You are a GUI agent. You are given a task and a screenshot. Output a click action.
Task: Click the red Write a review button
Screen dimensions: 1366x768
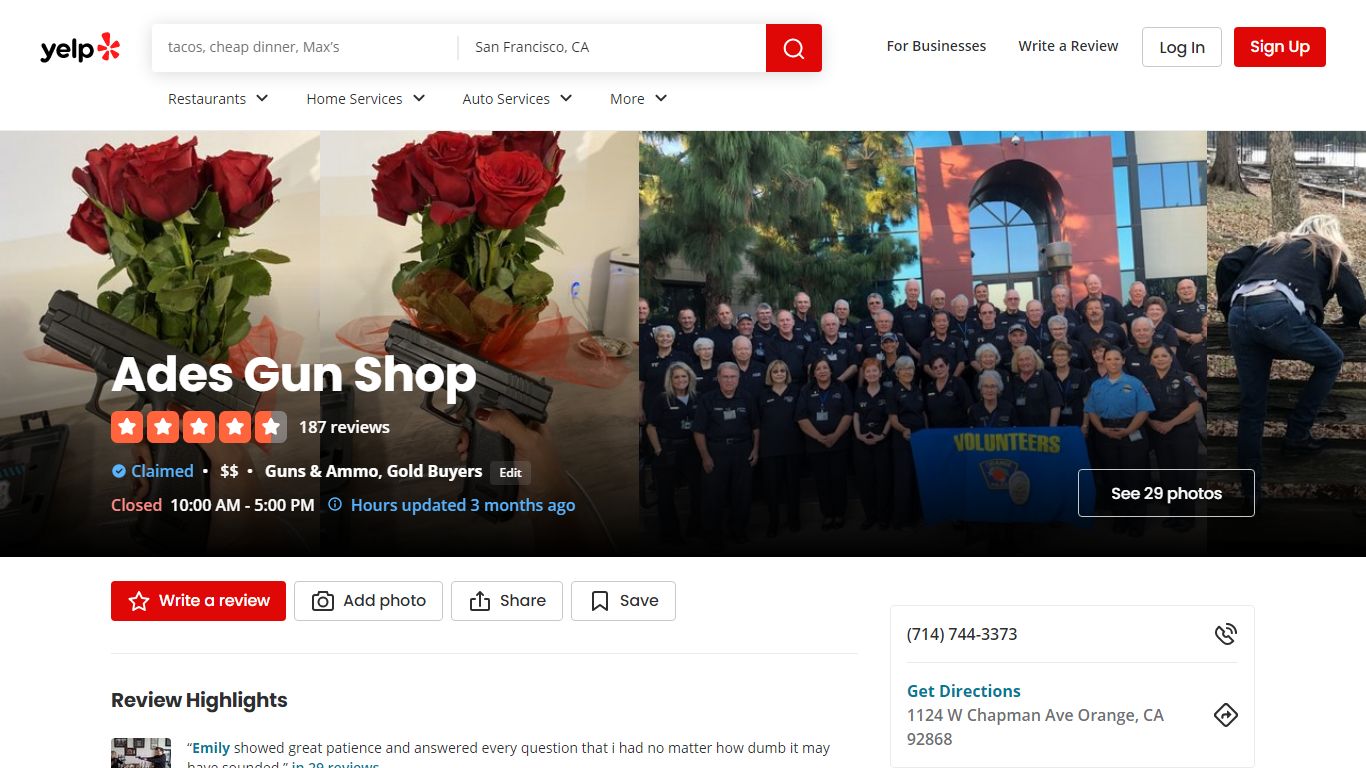coord(198,601)
